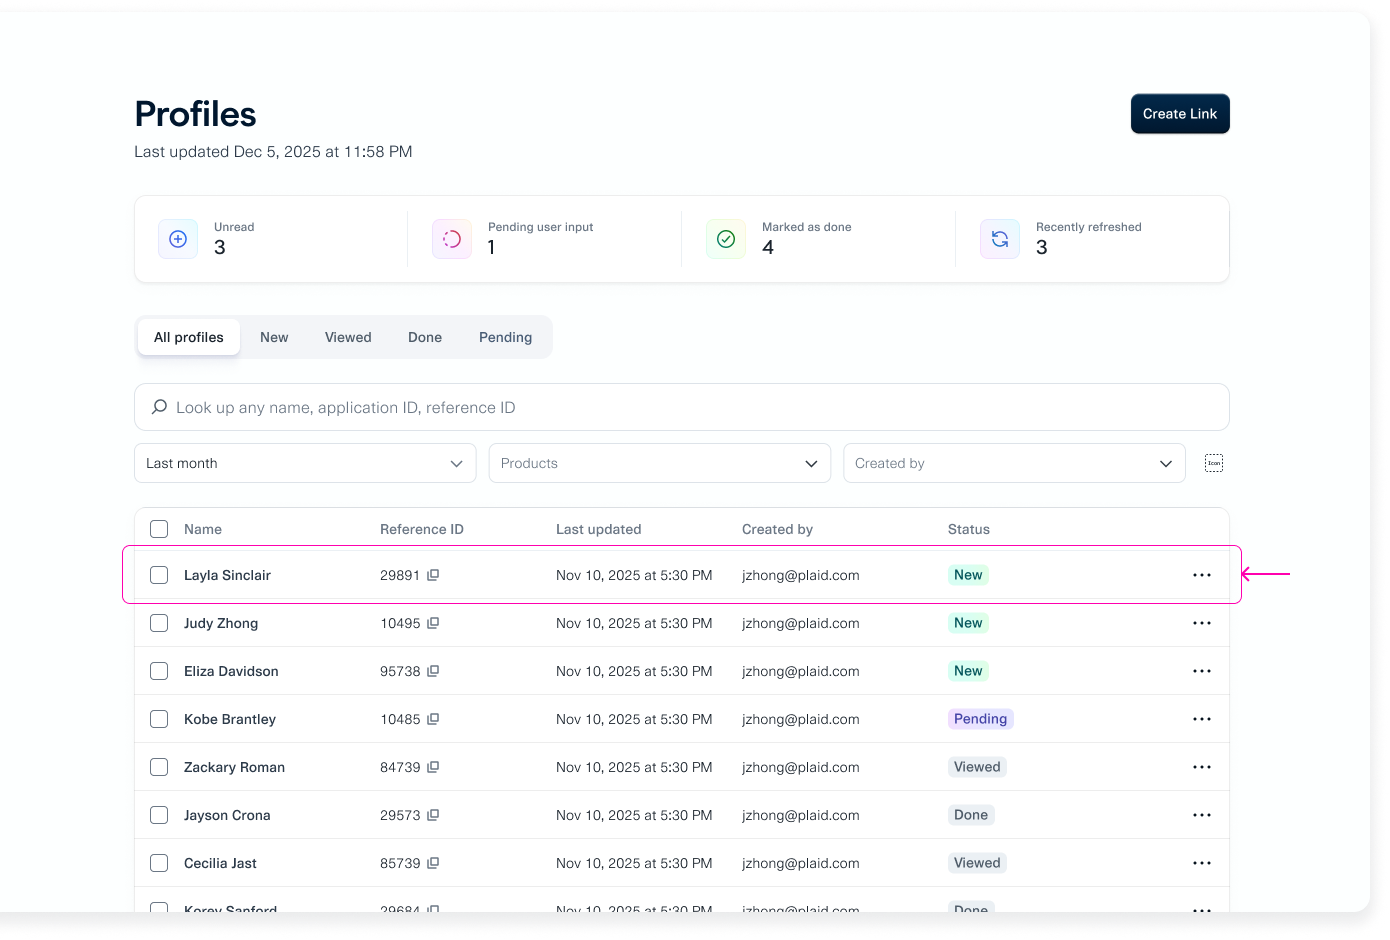Click the Created by column header
1390x940 pixels.
coord(777,529)
